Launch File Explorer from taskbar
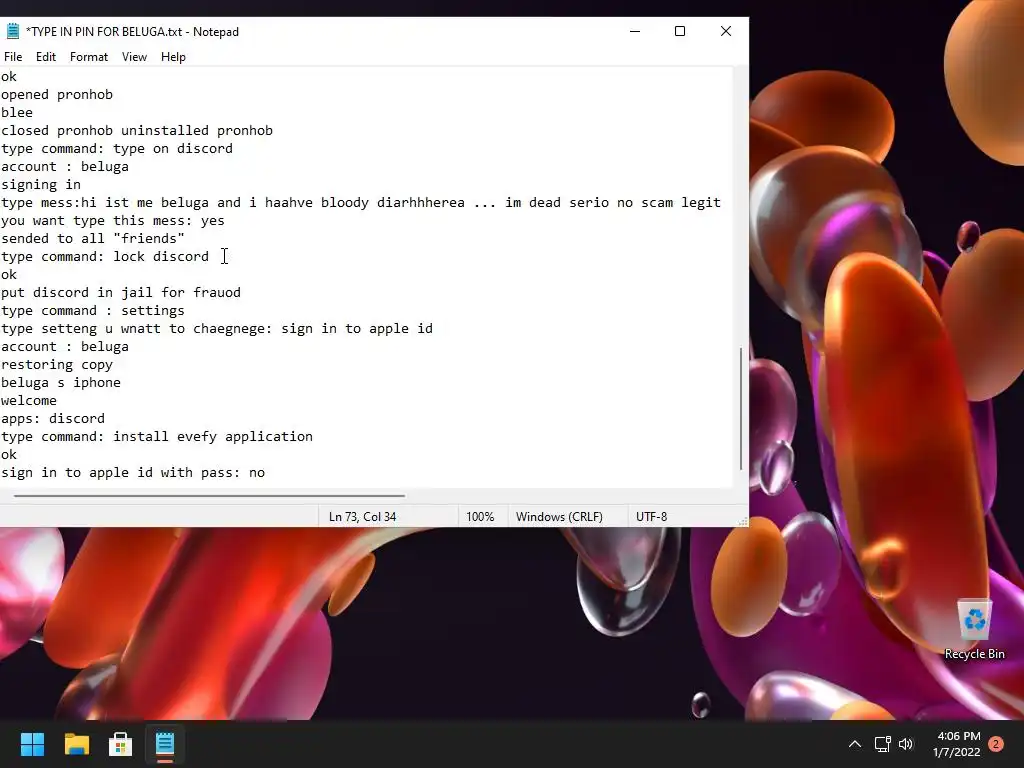The width and height of the screenshot is (1024, 768). [x=77, y=744]
